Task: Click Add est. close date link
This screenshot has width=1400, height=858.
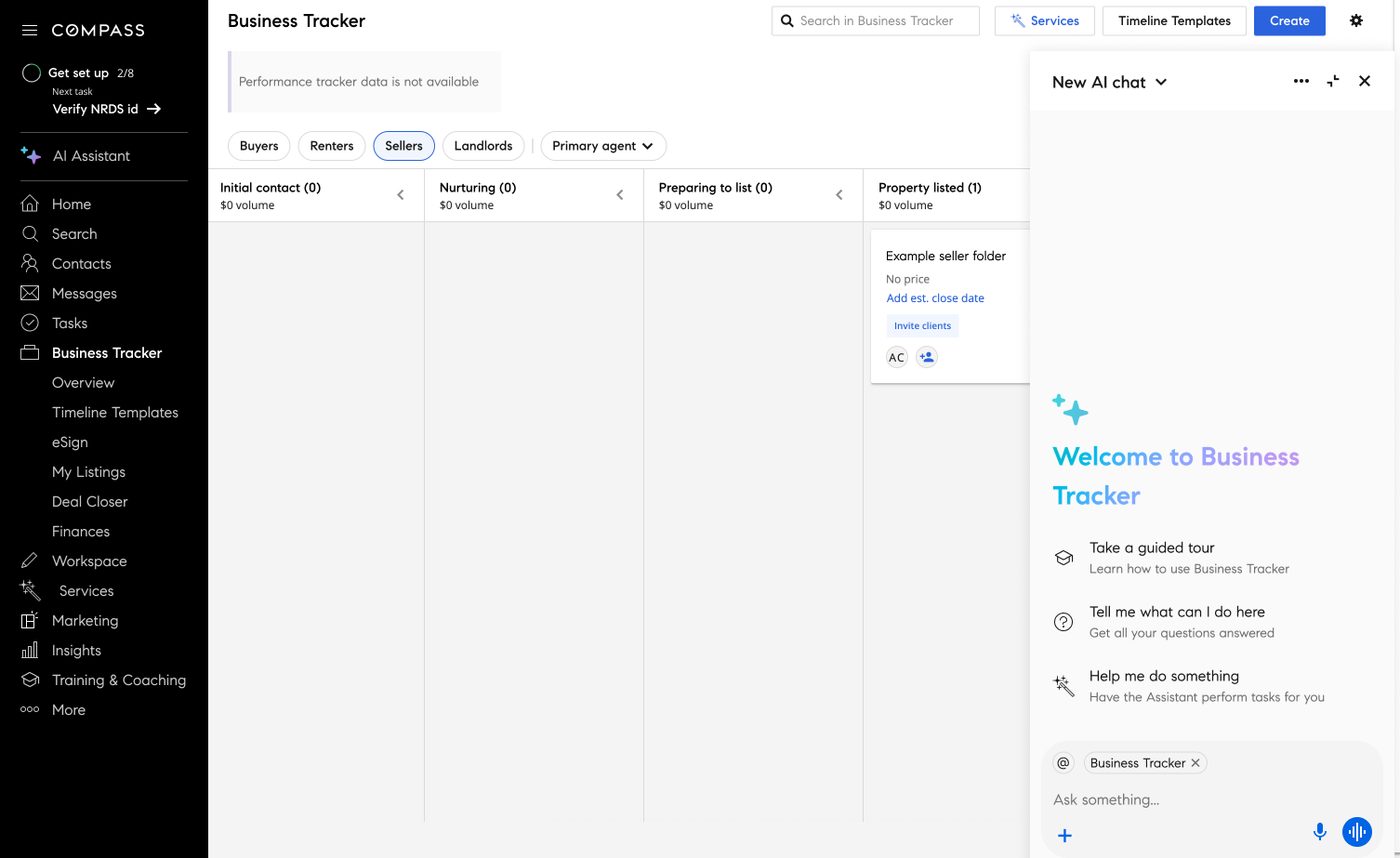Action: click(935, 298)
